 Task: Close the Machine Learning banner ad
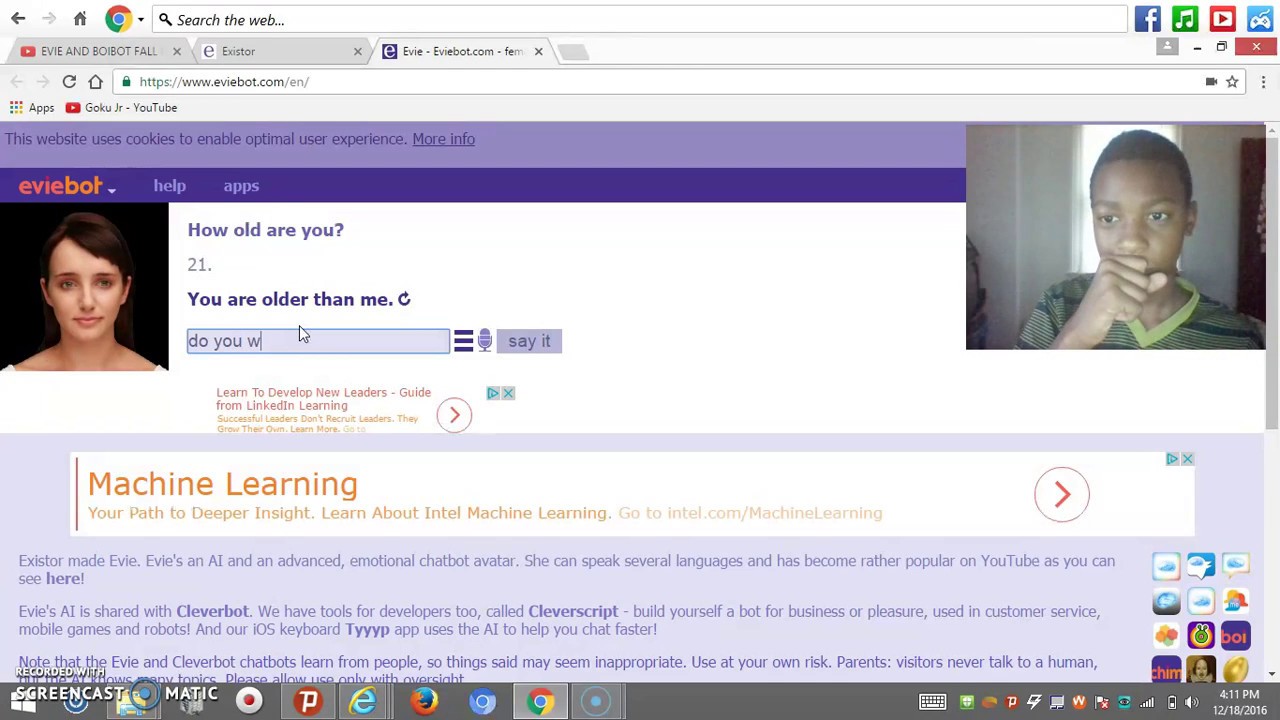(x=1187, y=459)
